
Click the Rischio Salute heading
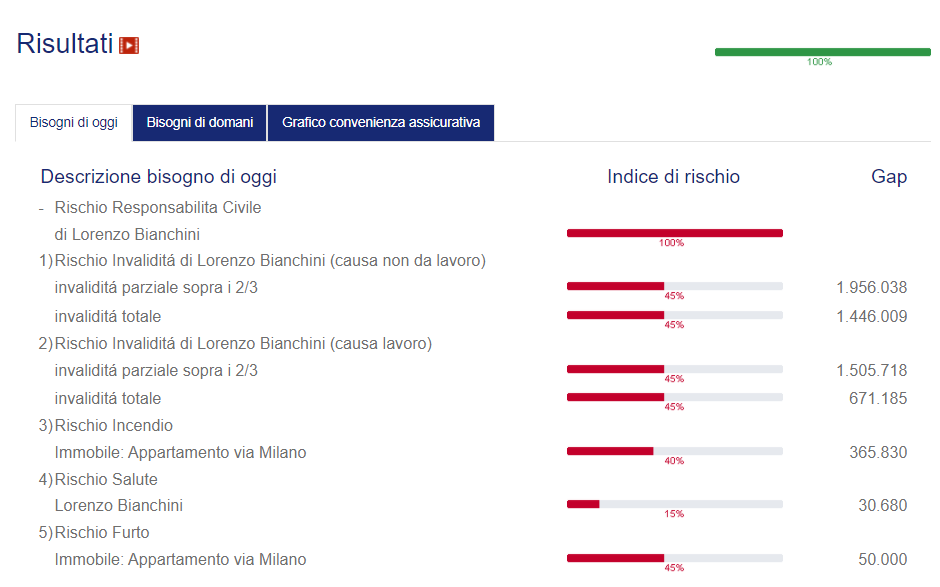click(106, 480)
